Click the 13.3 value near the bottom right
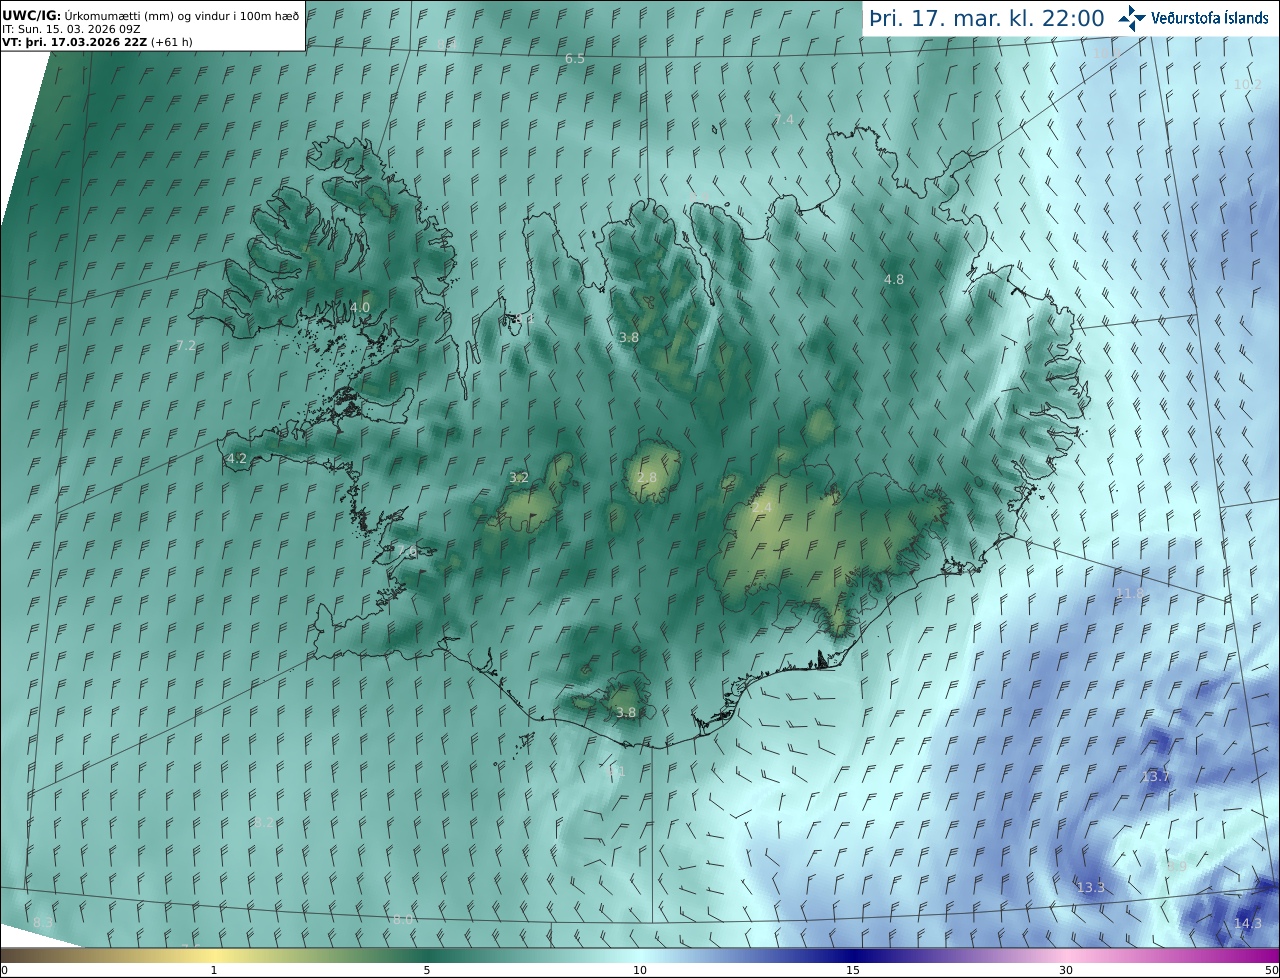The height and width of the screenshot is (978, 1280). pyautogui.click(x=1091, y=888)
